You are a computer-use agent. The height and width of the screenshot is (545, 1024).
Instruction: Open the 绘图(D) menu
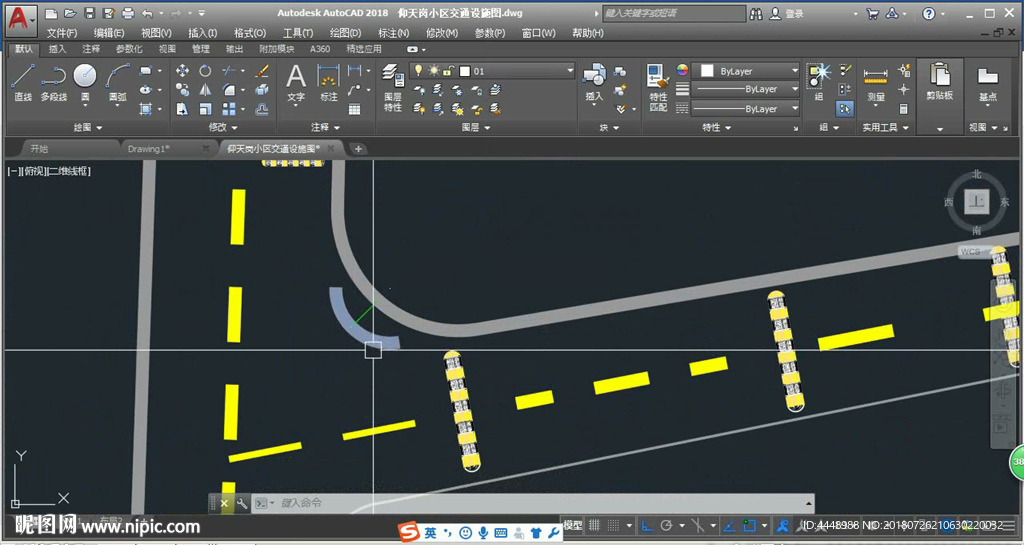click(x=345, y=33)
